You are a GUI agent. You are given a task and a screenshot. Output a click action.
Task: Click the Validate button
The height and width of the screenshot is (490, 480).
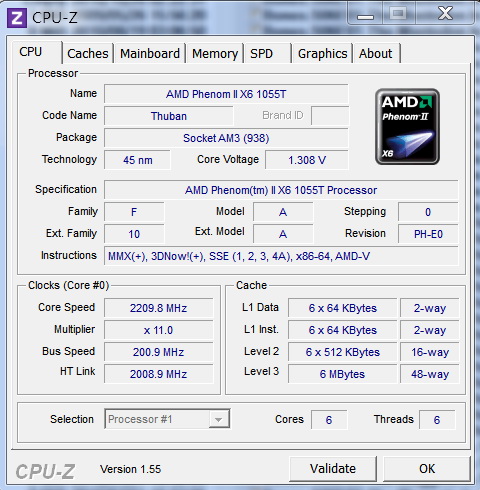click(333, 469)
